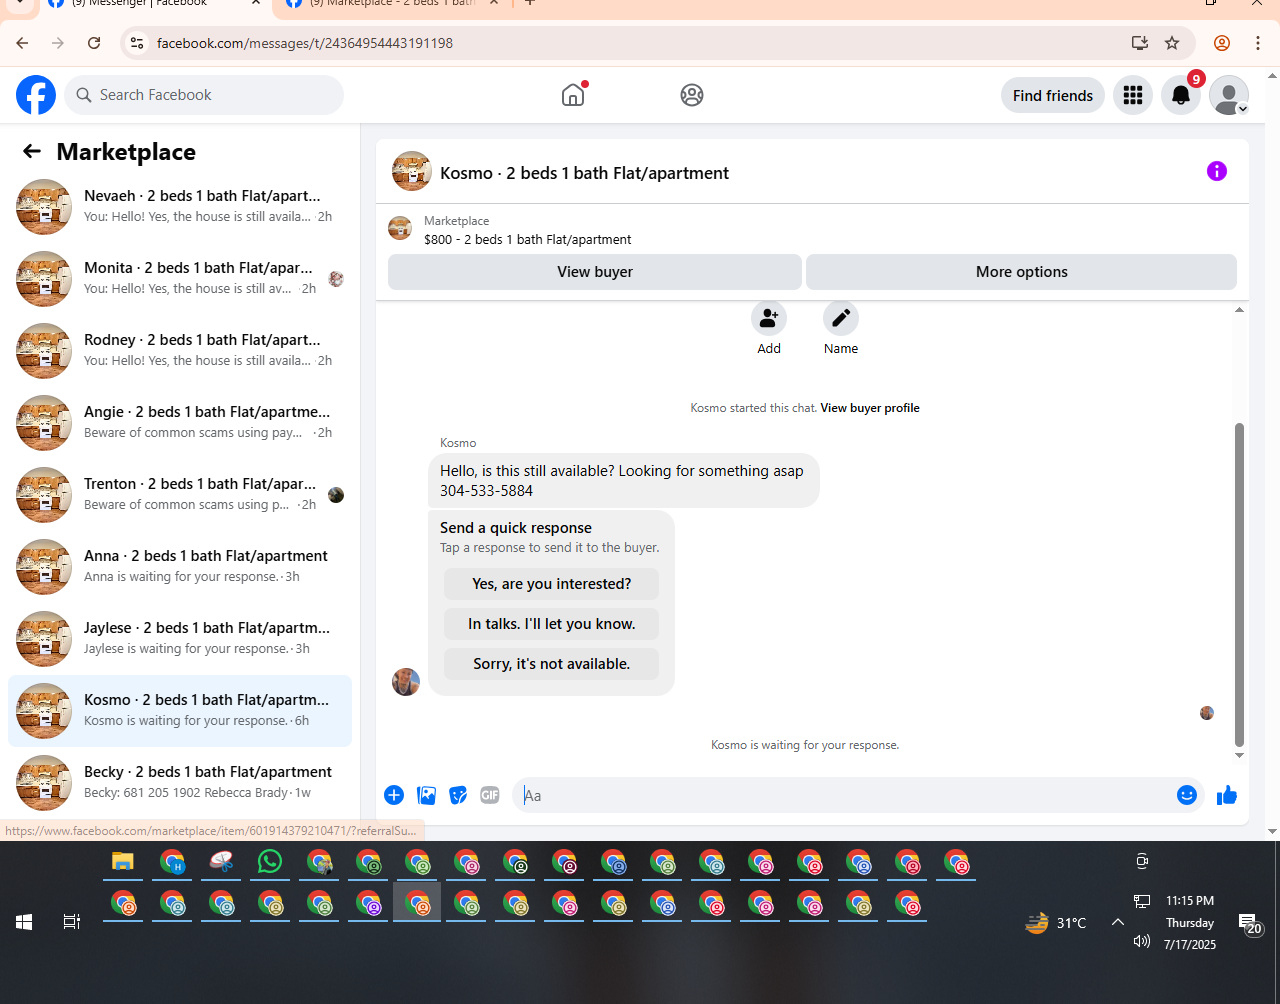View site information icon beside the URL

click(x=138, y=43)
